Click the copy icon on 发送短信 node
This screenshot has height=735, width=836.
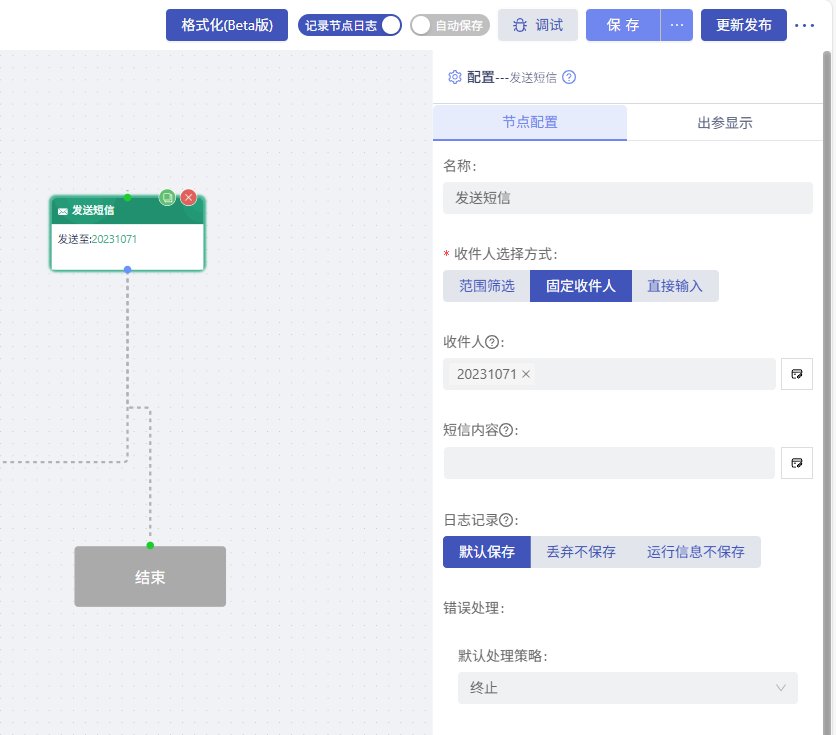[168, 198]
